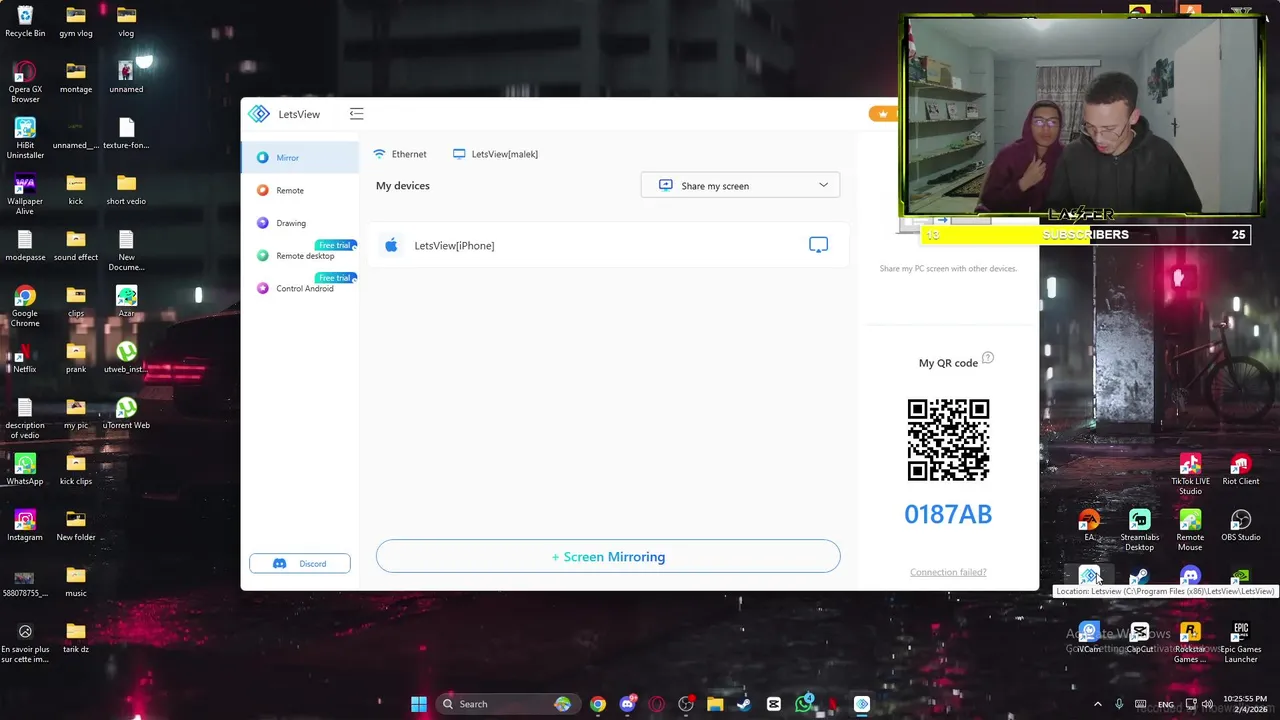Image resolution: width=1280 pixels, height=720 pixels.
Task: Select the Google Chrome desktop shortcut
Action: click(25, 306)
